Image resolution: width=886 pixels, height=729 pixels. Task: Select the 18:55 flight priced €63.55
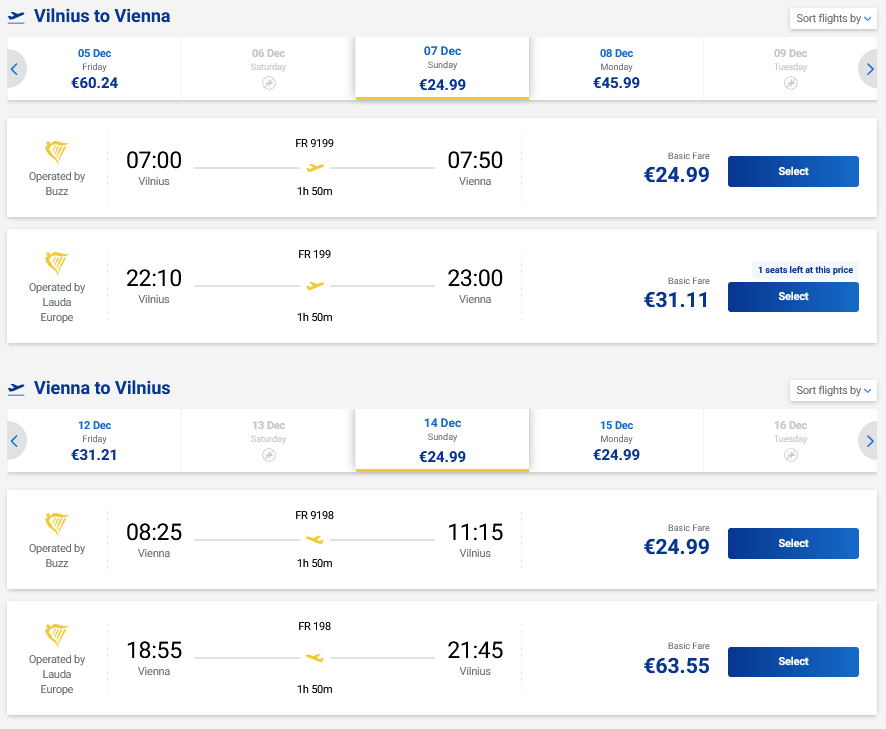coord(793,661)
